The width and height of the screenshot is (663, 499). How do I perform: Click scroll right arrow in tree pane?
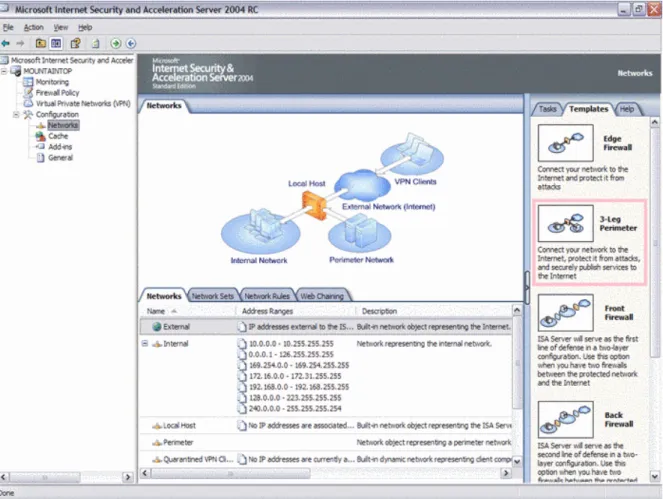(127, 477)
